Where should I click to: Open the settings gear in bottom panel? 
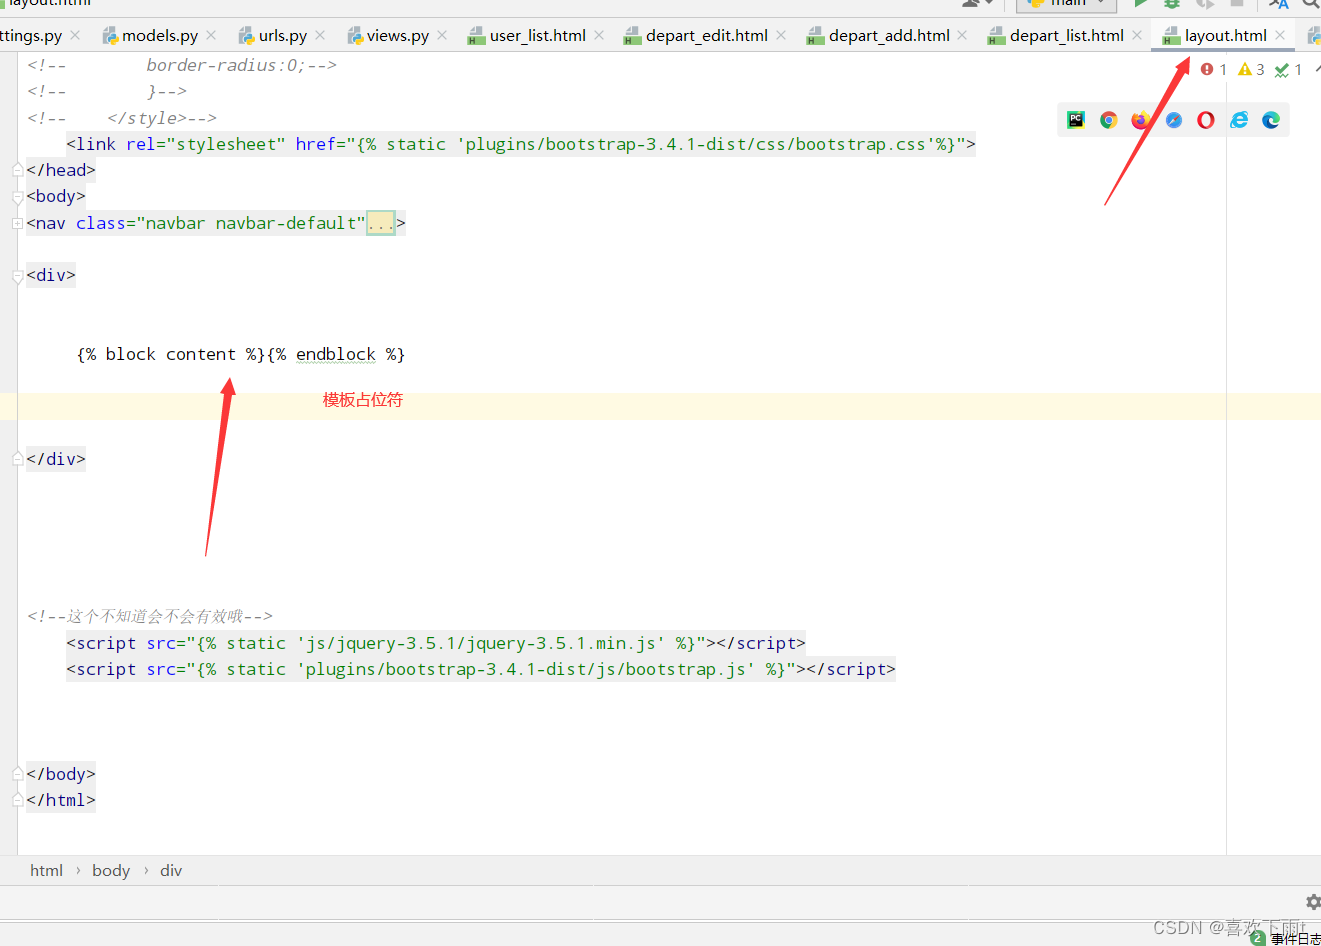coord(1312,902)
